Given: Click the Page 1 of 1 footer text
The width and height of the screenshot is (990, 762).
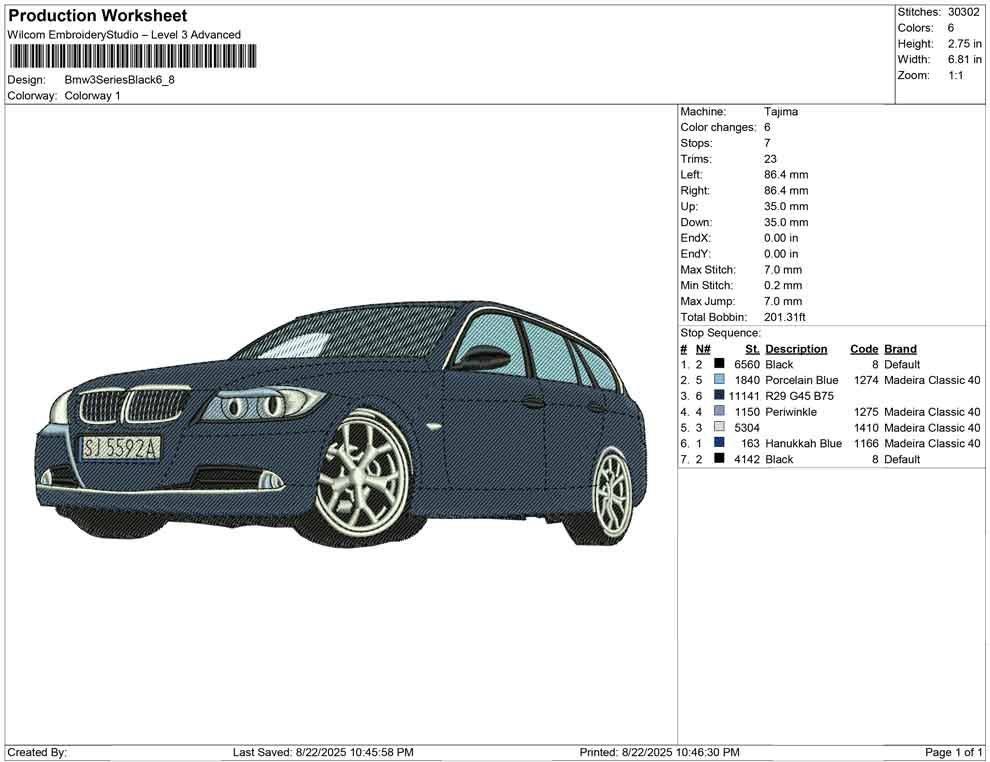Looking at the screenshot, I should [954, 752].
